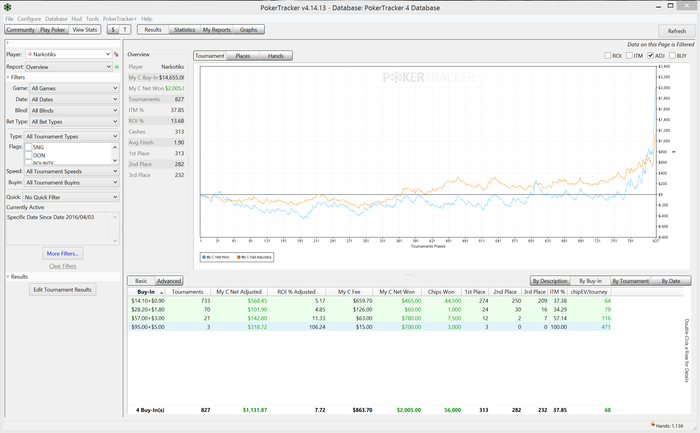Click the My C Net Won legend marker
The height and width of the screenshot is (433, 700).
(x=204, y=257)
